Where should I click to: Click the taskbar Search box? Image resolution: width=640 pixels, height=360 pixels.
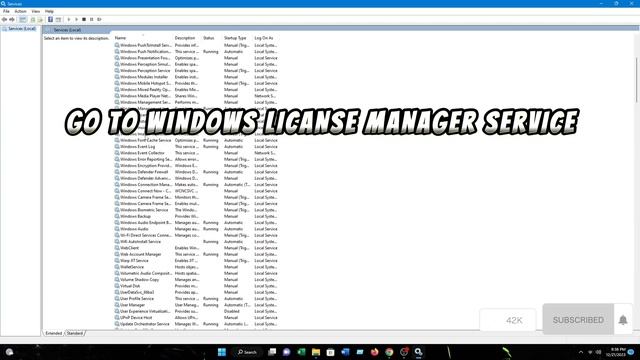coord(247,352)
